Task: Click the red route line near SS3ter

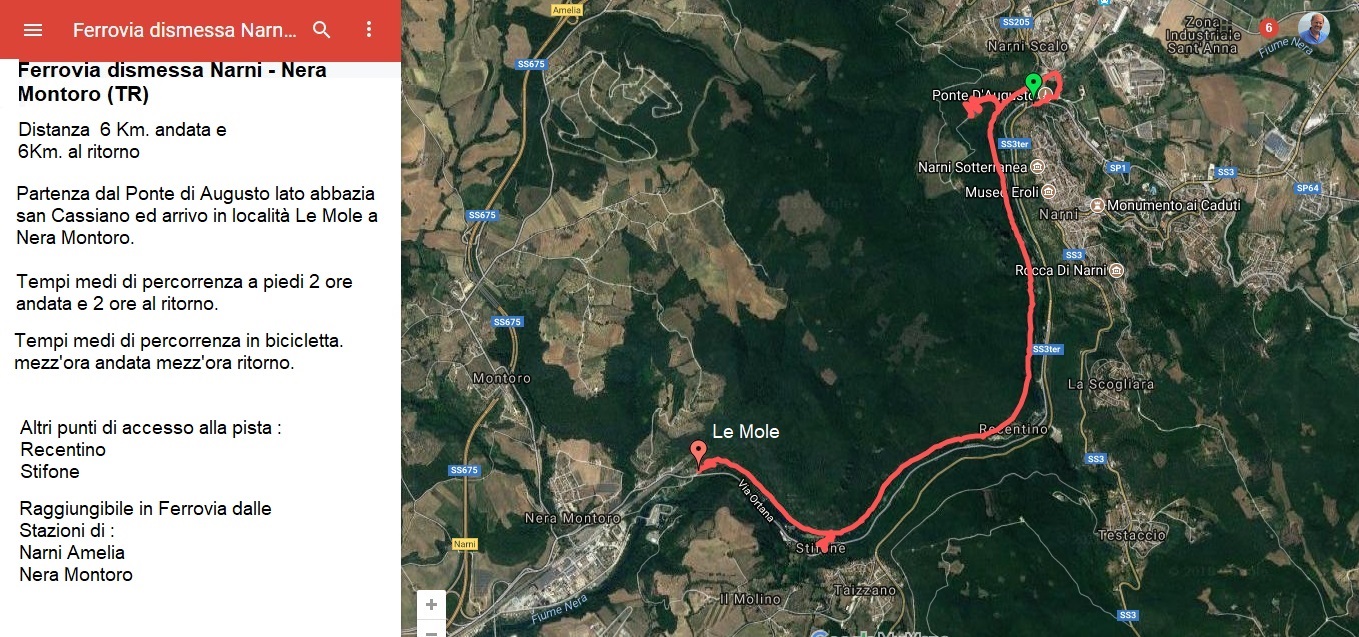Action: pyautogui.click(x=1031, y=350)
